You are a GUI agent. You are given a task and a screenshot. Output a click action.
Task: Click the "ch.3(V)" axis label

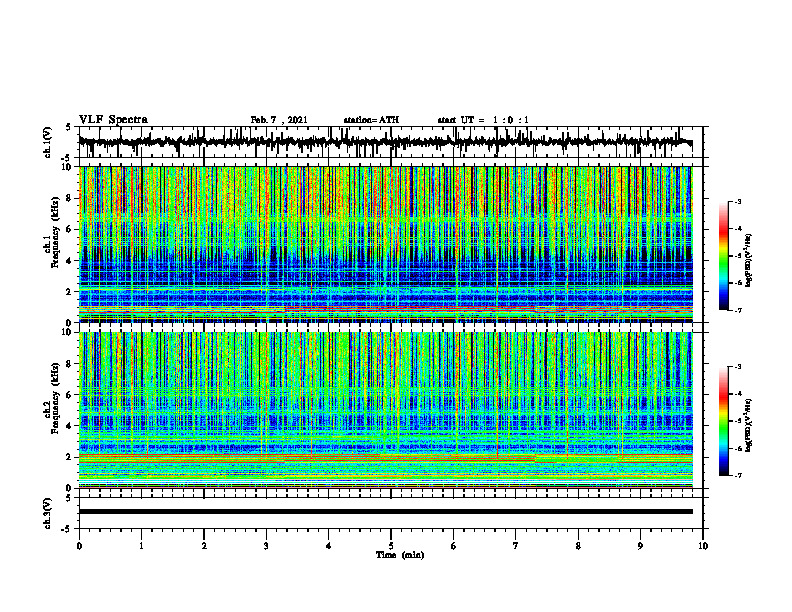[48, 513]
